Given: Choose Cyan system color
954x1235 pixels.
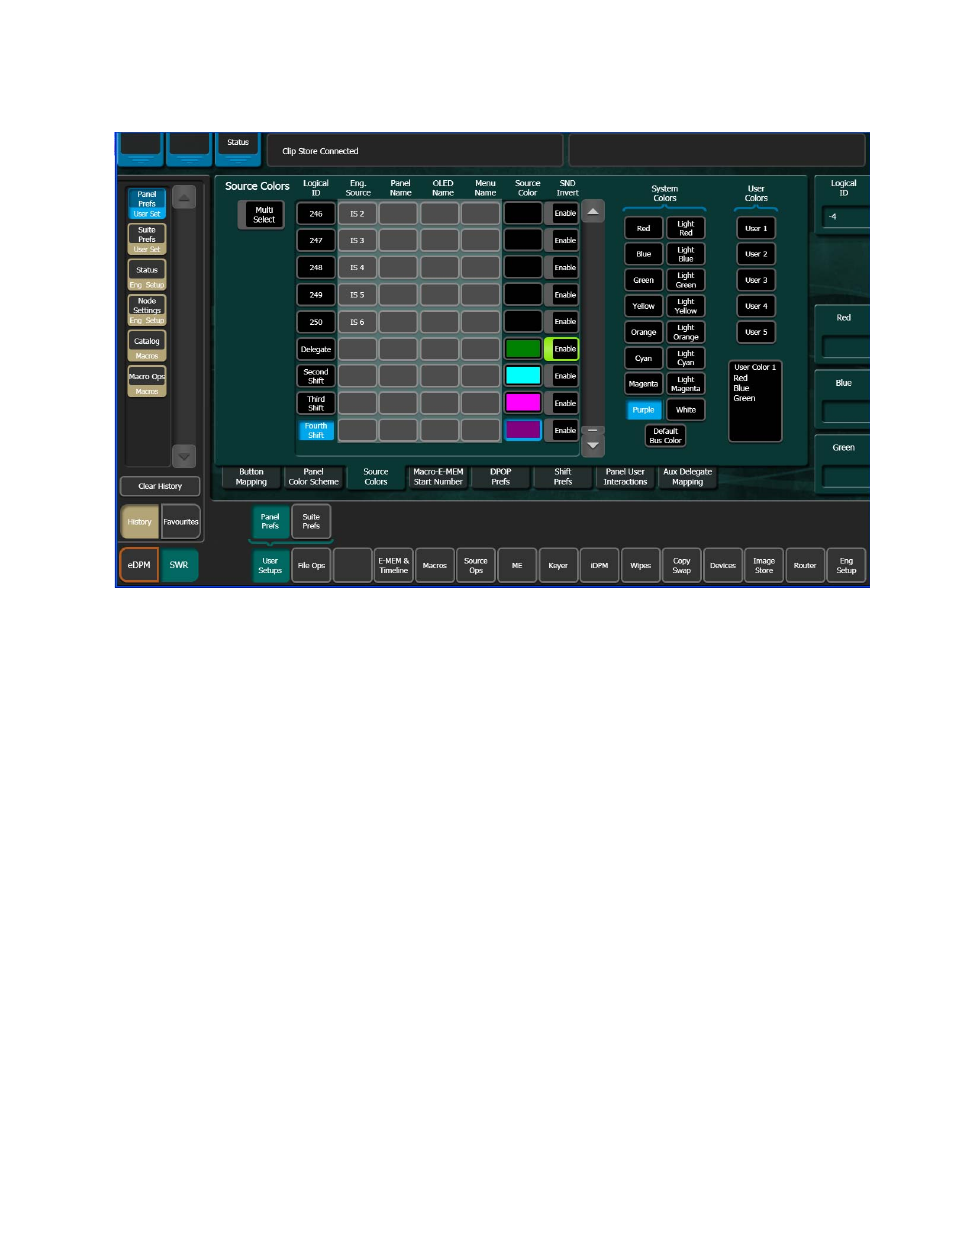Looking at the screenshot, I should (x=643, y=358).
